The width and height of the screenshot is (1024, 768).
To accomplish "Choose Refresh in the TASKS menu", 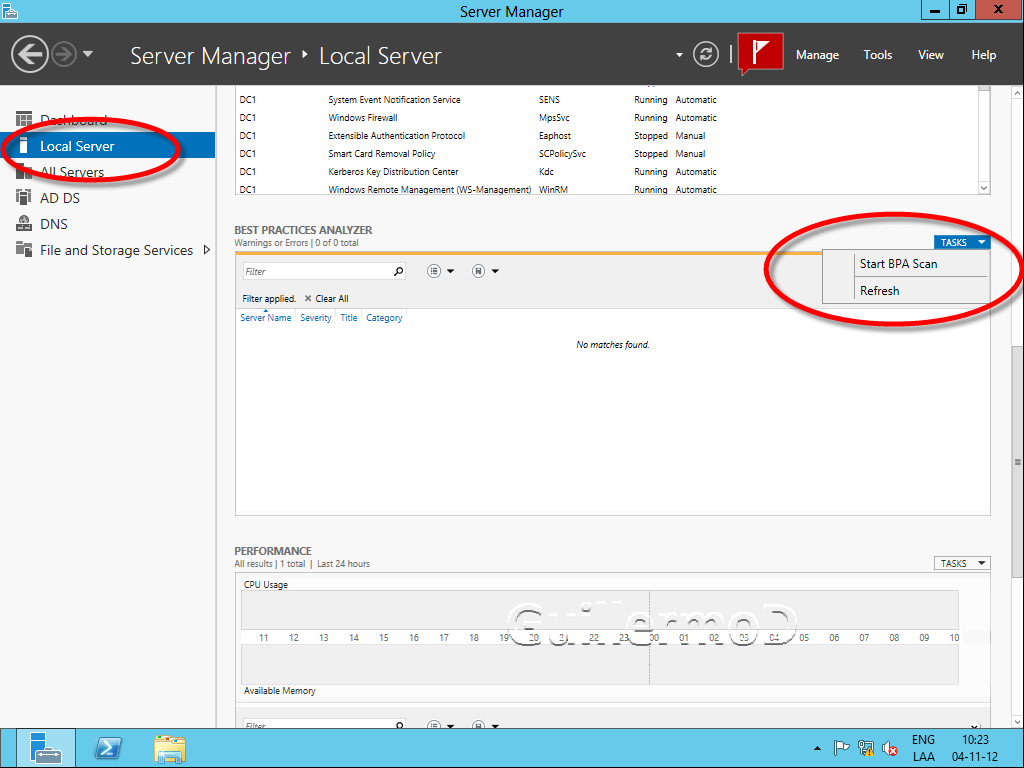I will click(x=879, y=291).
